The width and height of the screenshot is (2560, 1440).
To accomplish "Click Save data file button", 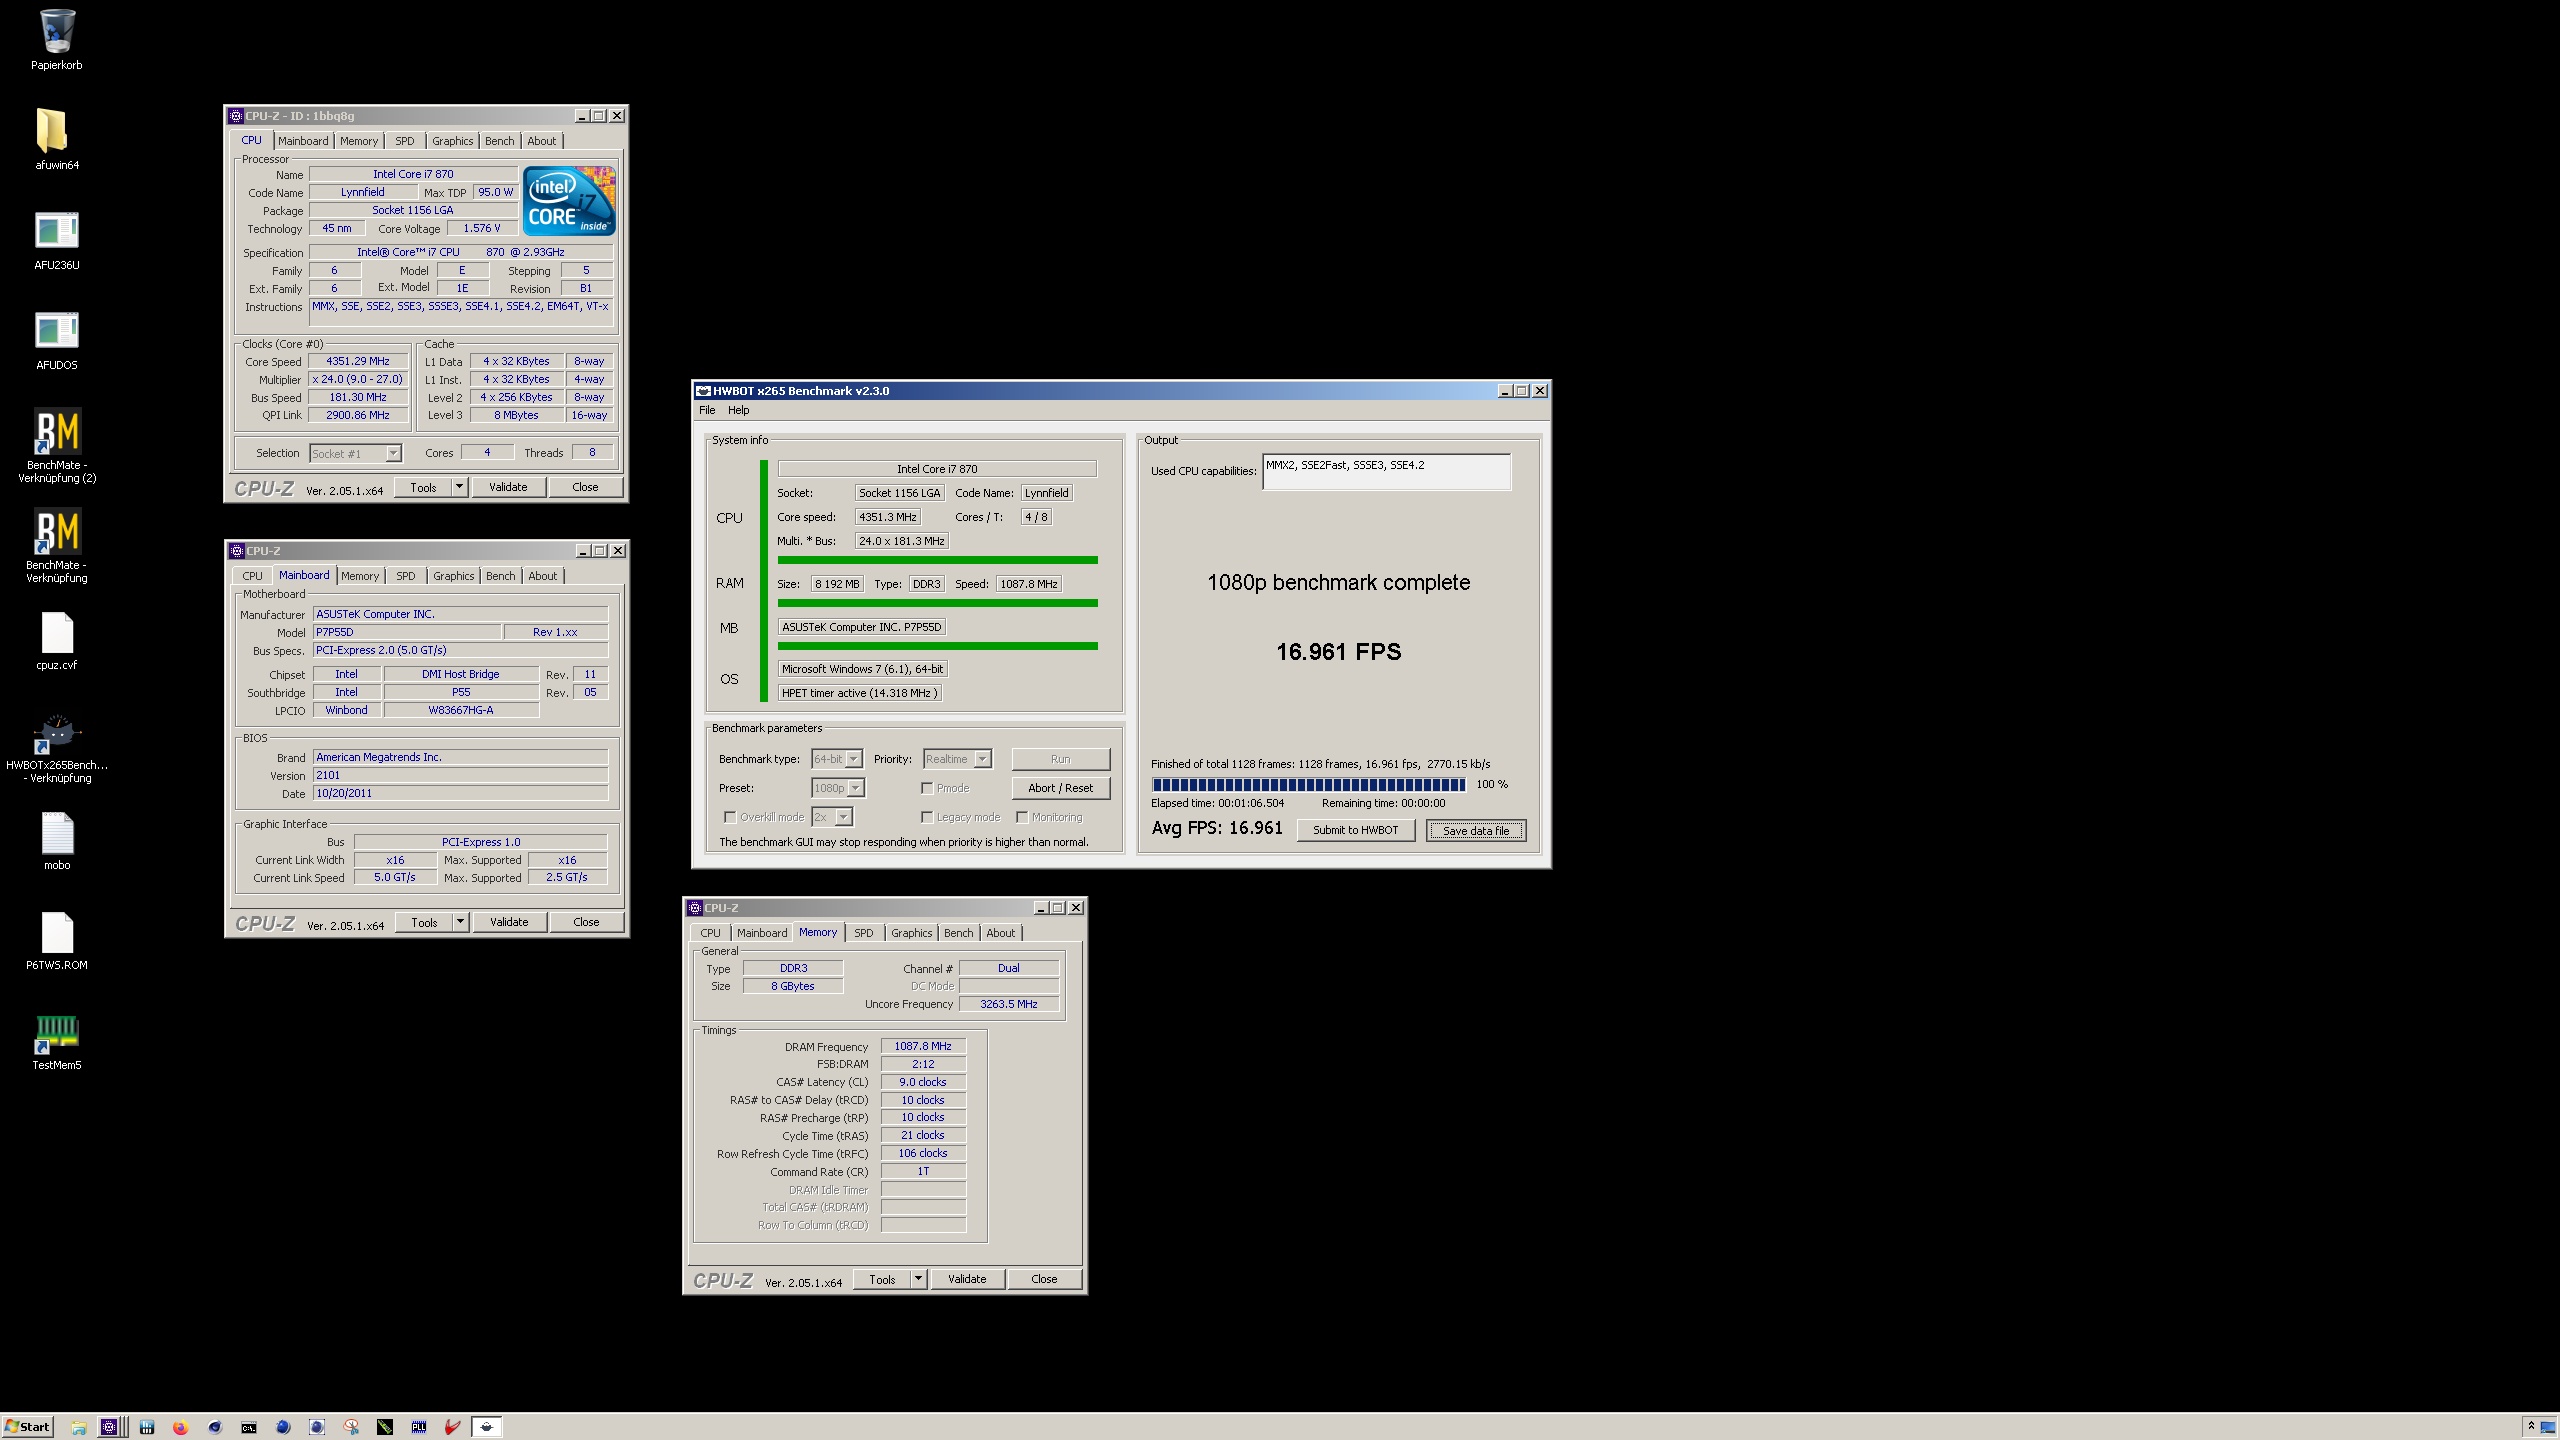I will [x=1475, y=830].
